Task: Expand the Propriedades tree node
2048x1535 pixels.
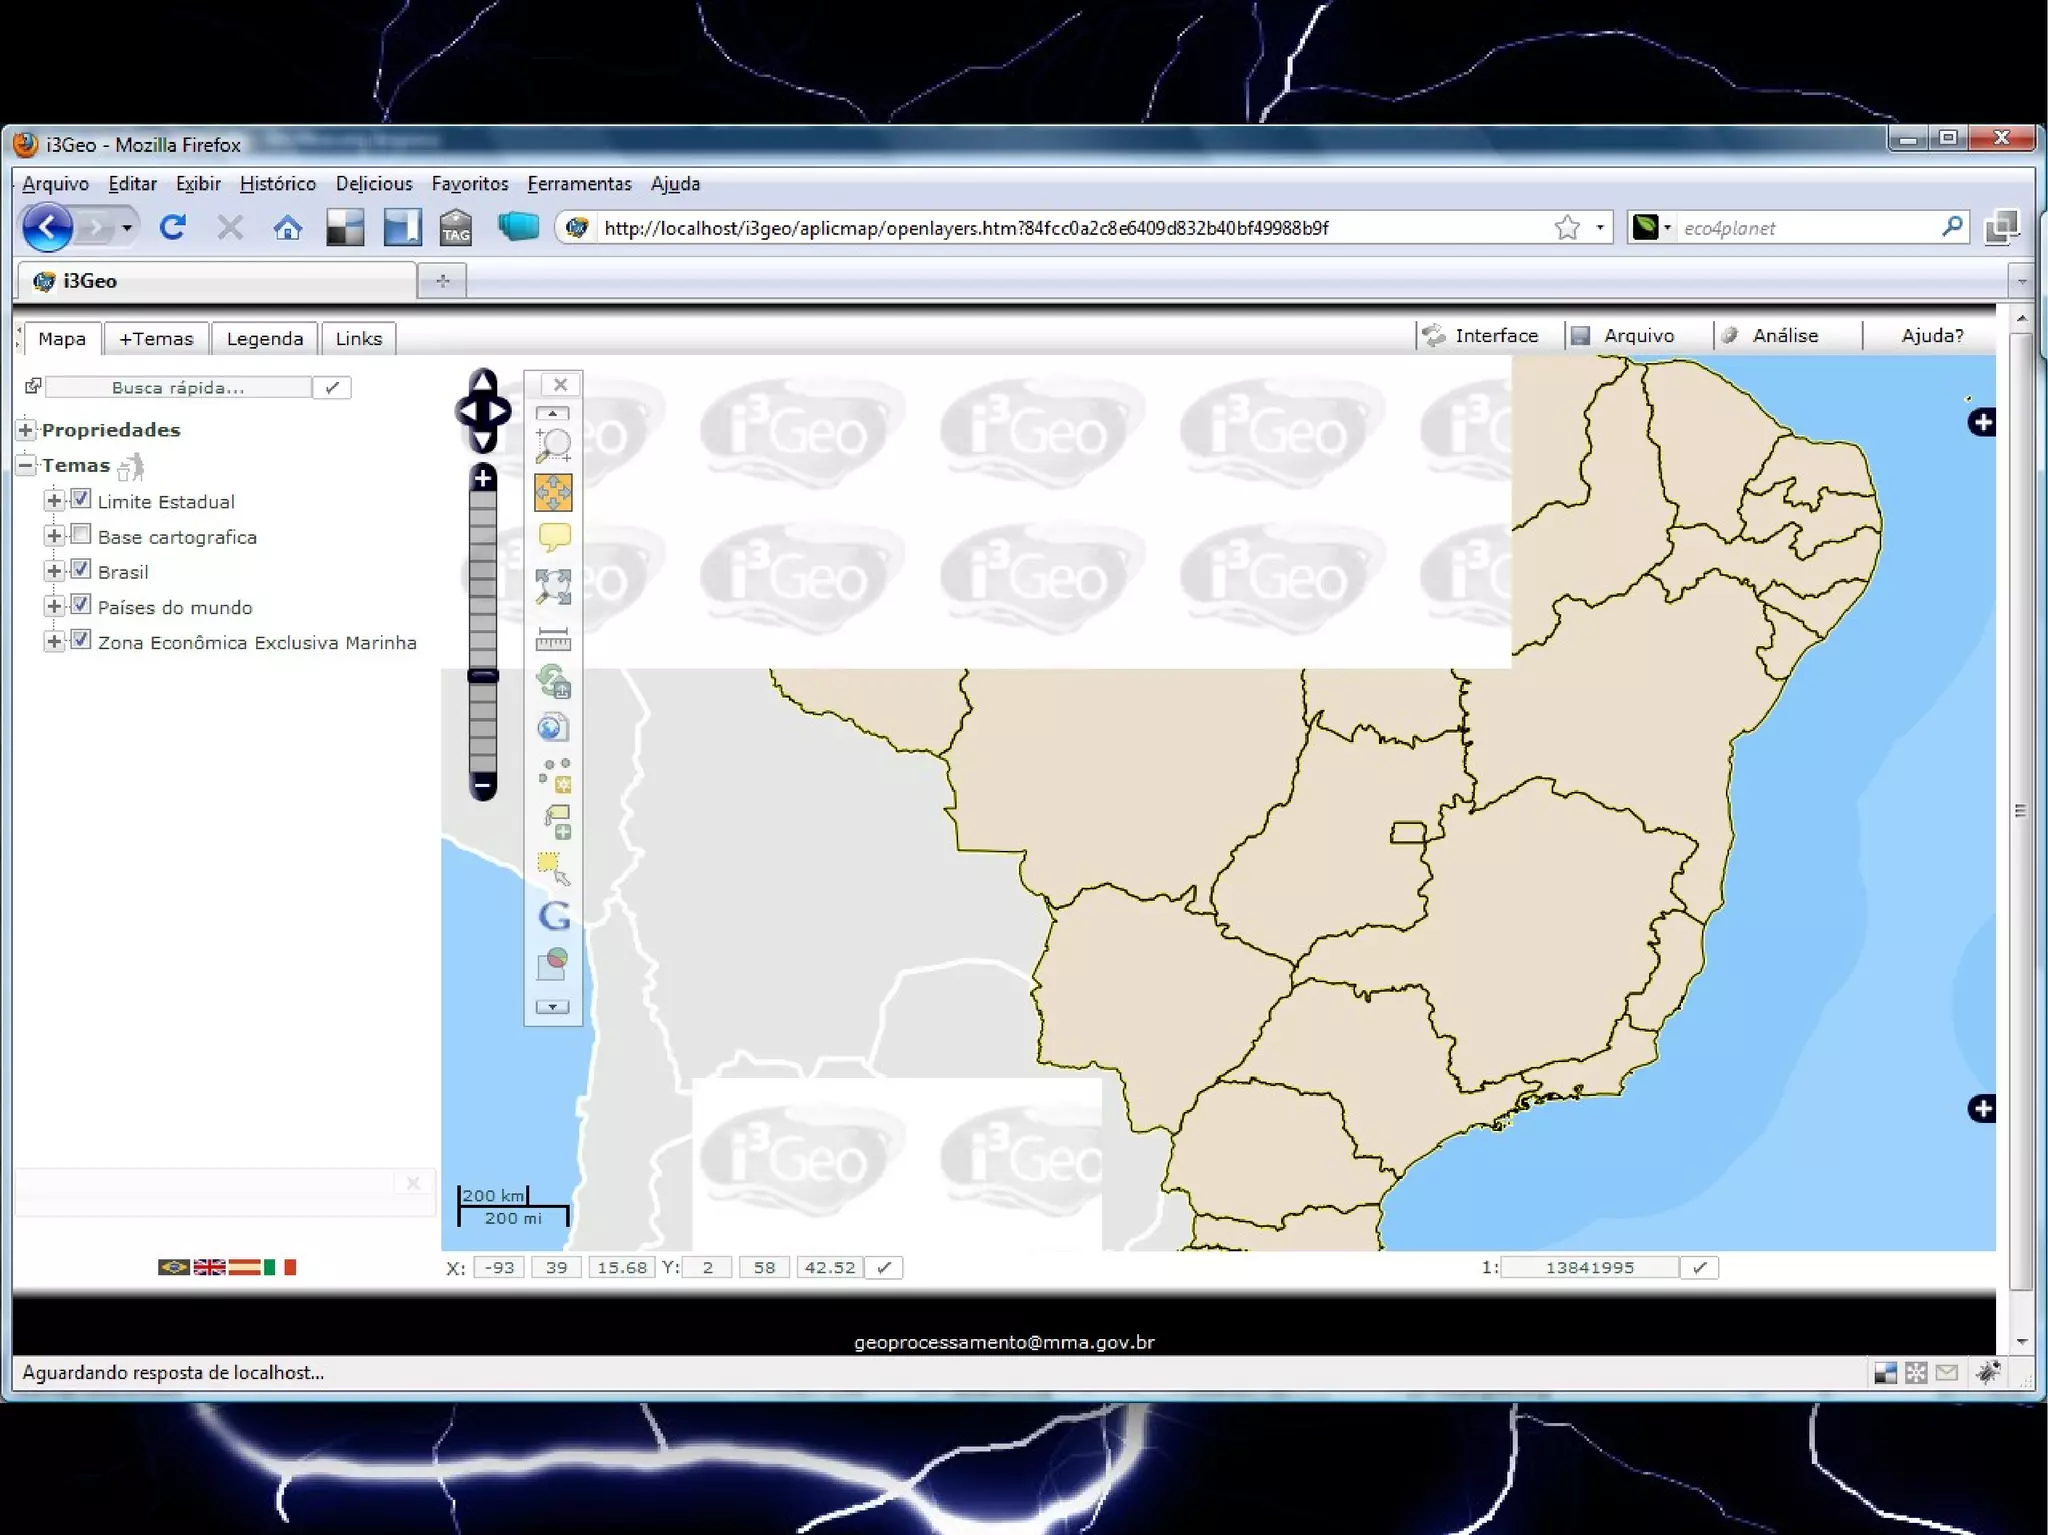Action: point(26,430)
